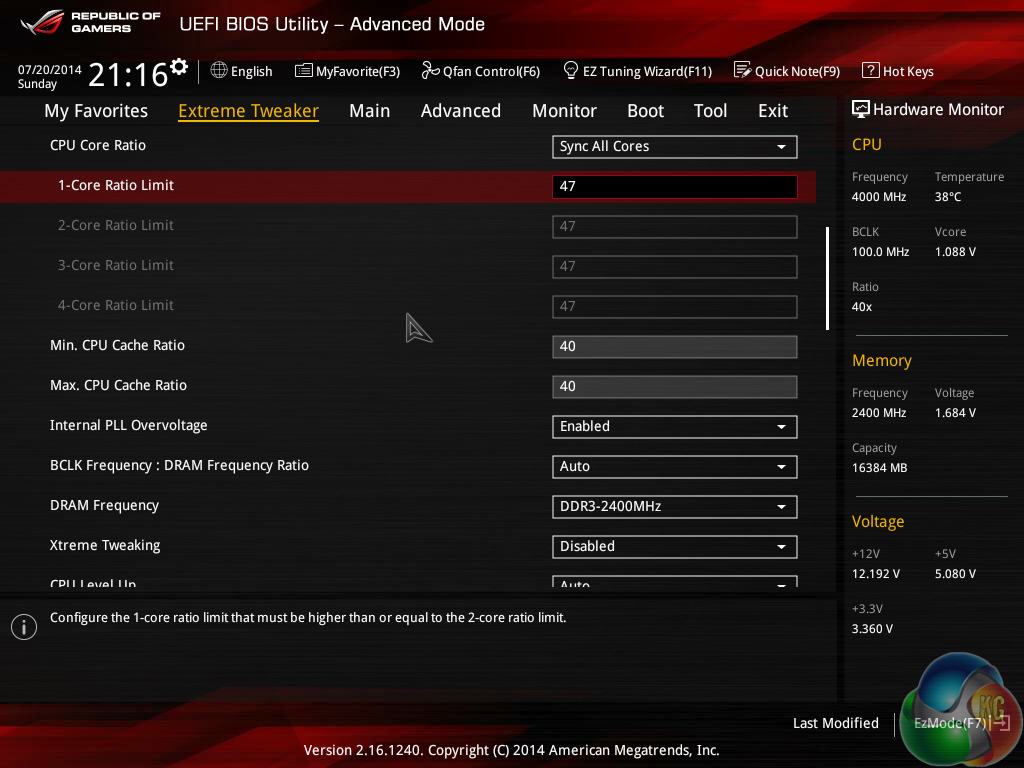Select the Exit tab
The width and height of the screenshot is (1024, 768).
773,111
